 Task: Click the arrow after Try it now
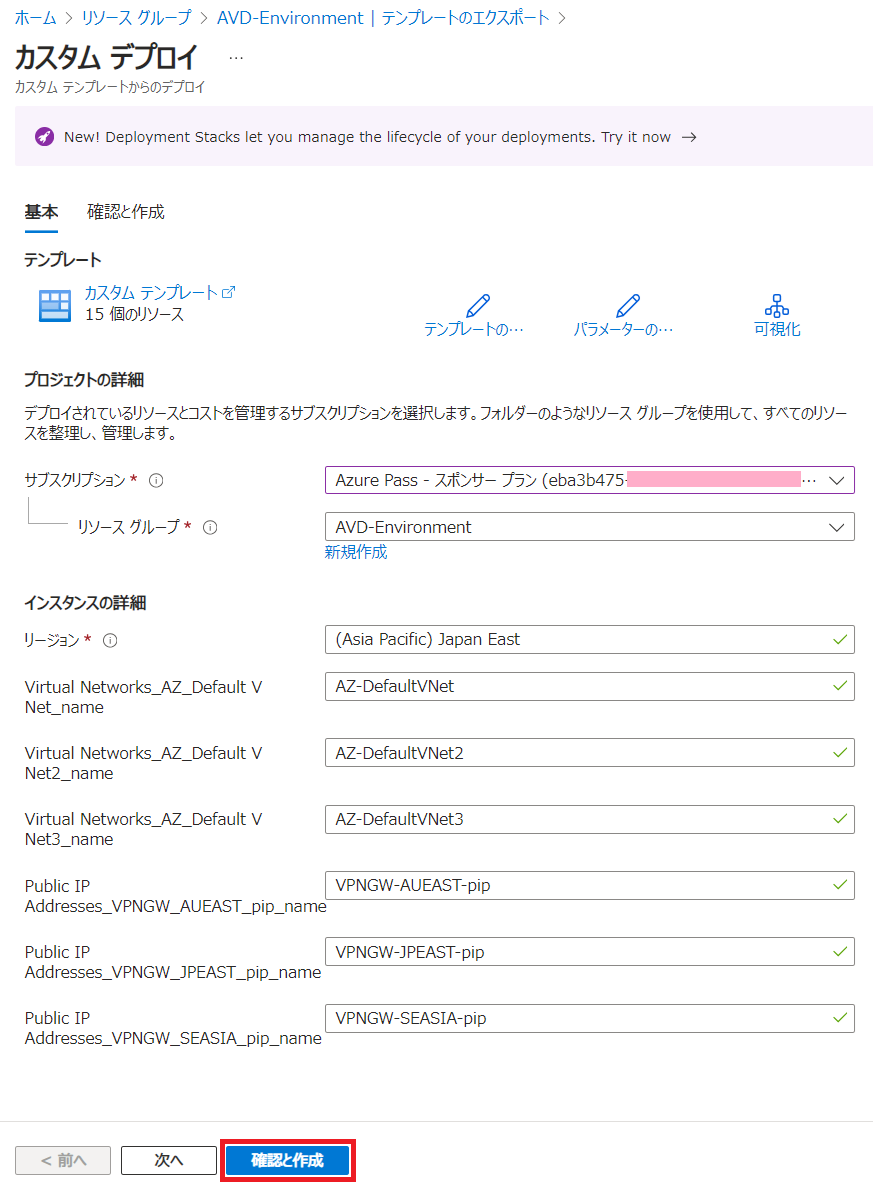[x=689, y=137]
